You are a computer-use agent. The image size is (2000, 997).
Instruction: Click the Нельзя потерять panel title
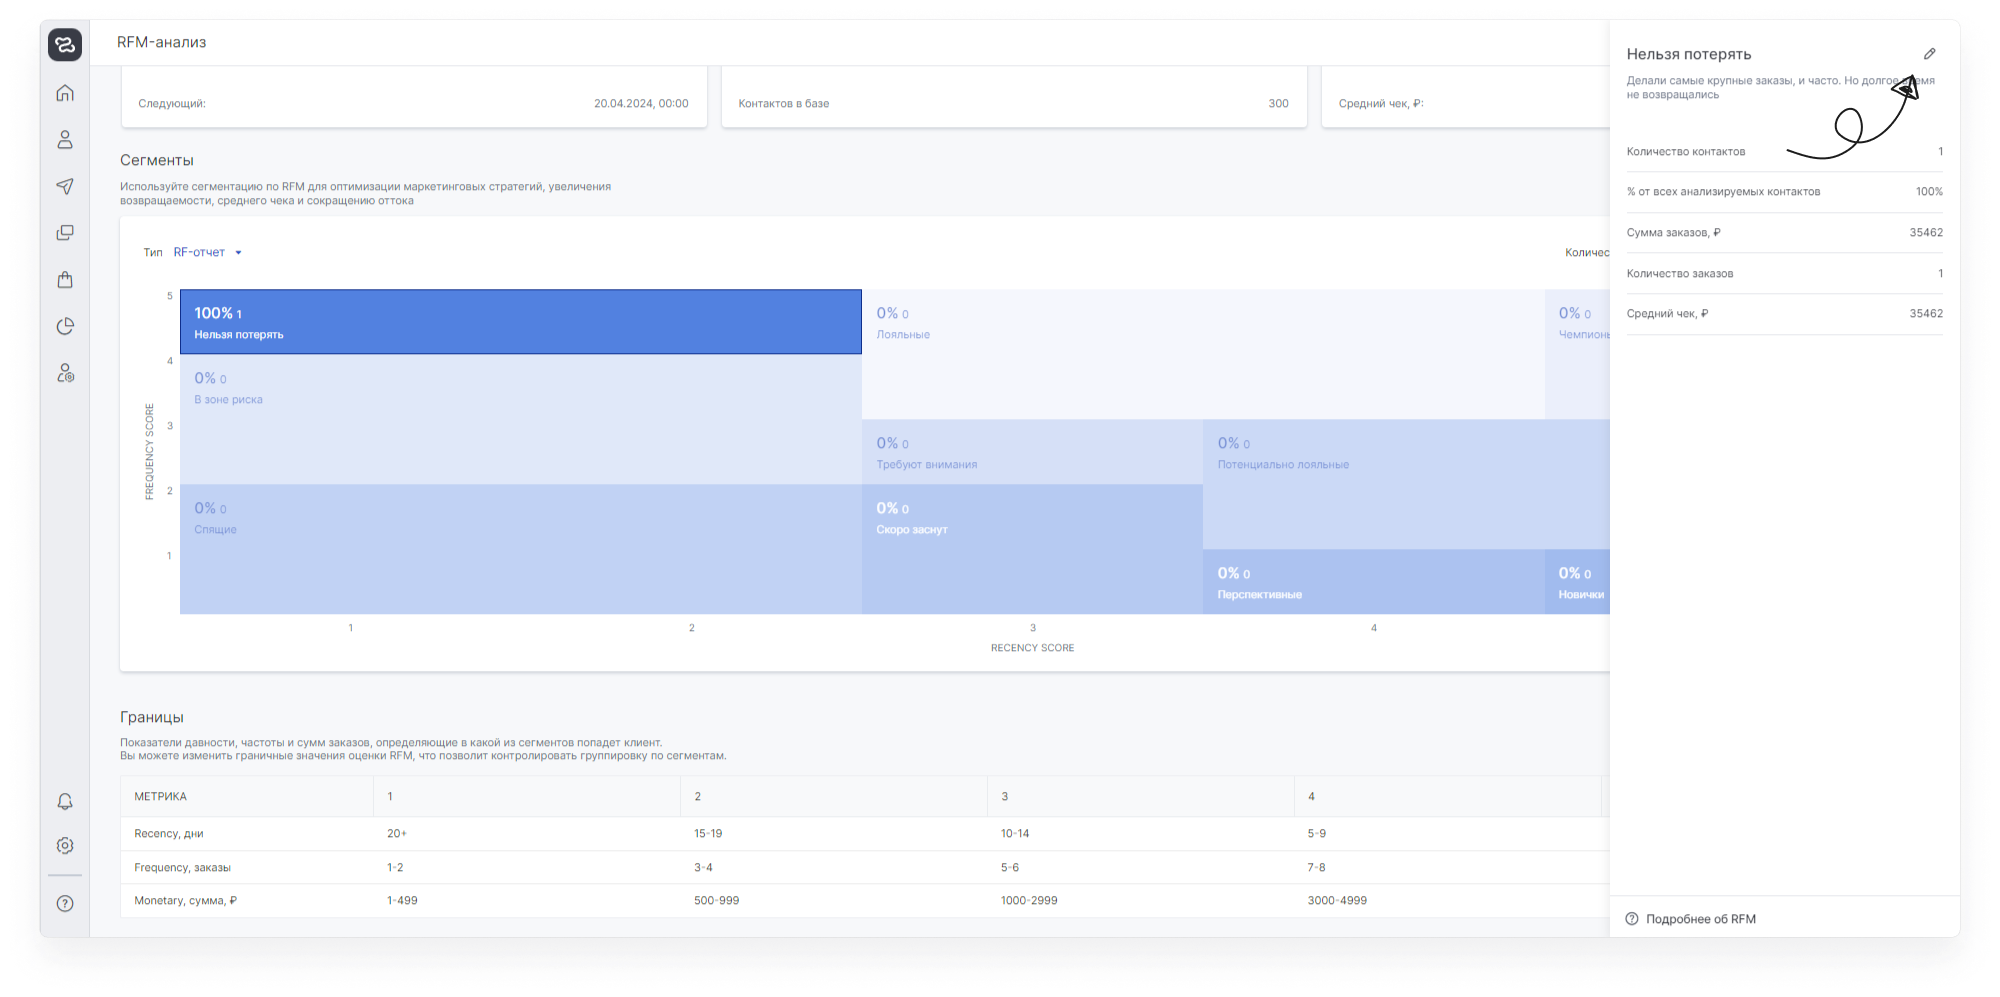click(x=1689, y=54)
